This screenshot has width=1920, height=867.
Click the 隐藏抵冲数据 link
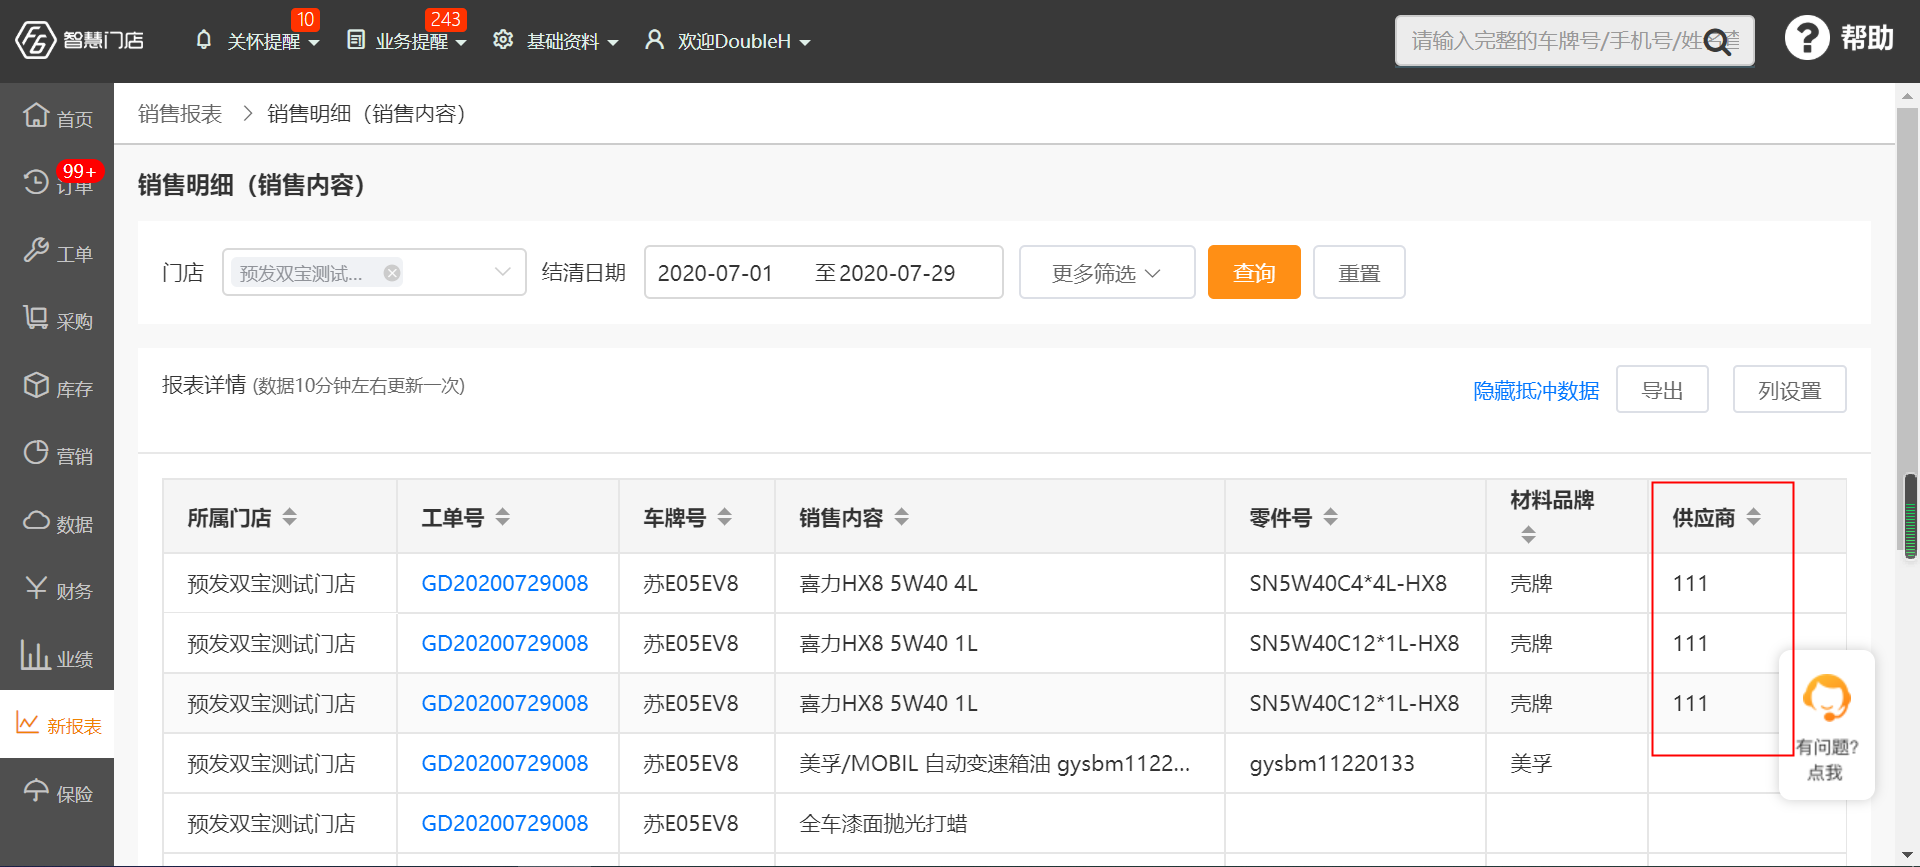click(1536, 390)
